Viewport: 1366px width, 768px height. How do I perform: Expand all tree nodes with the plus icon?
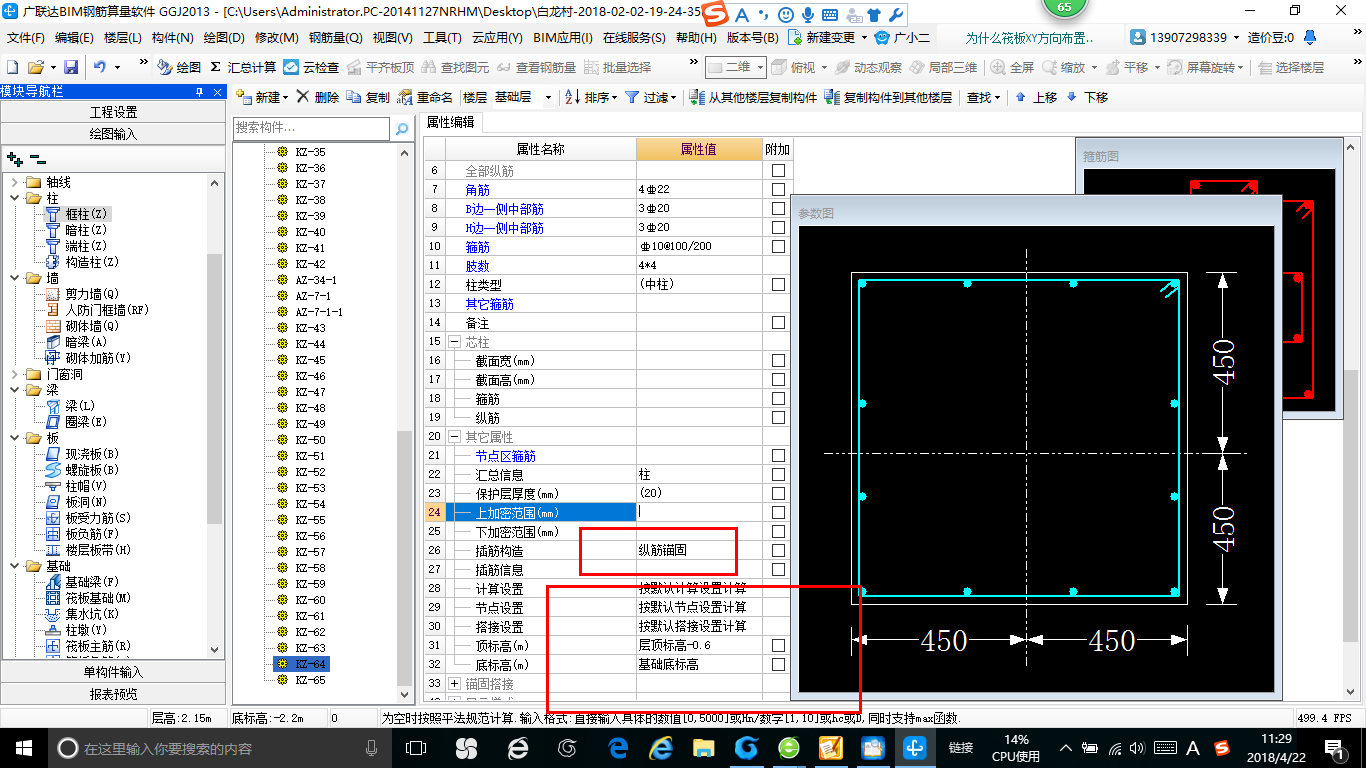(14, 159)
